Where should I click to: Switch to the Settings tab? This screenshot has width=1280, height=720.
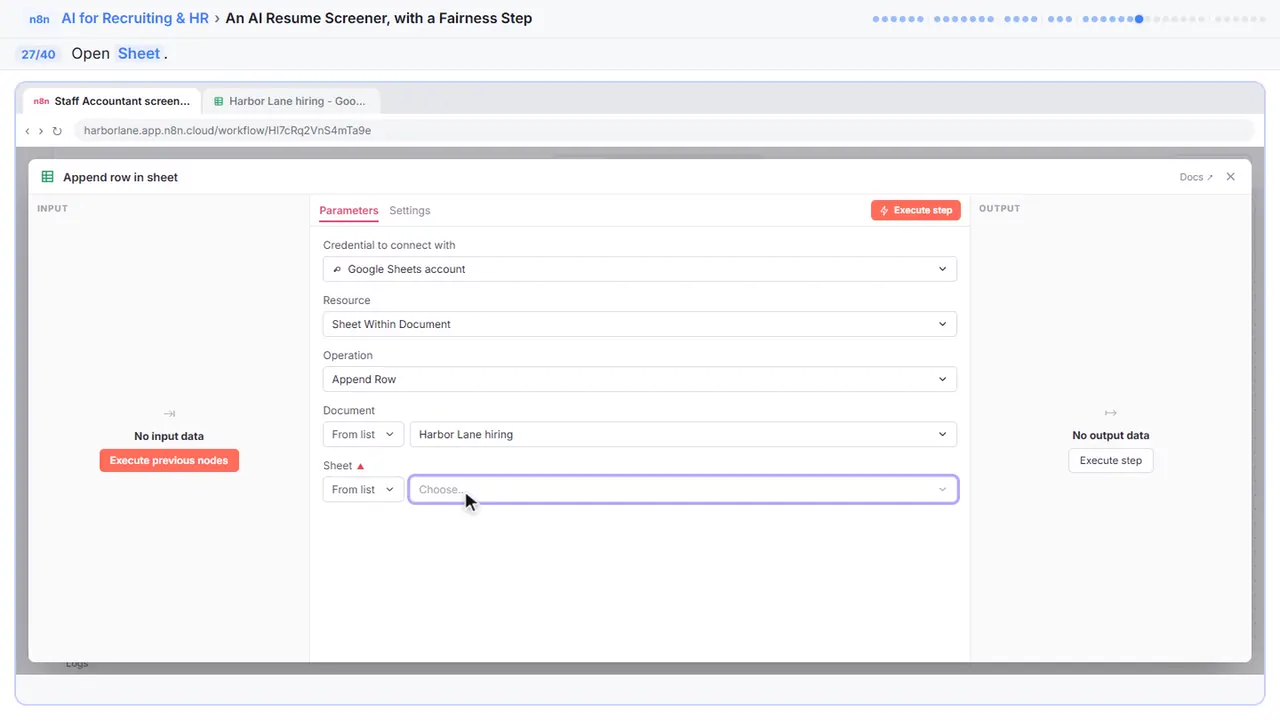coord(410,210)
